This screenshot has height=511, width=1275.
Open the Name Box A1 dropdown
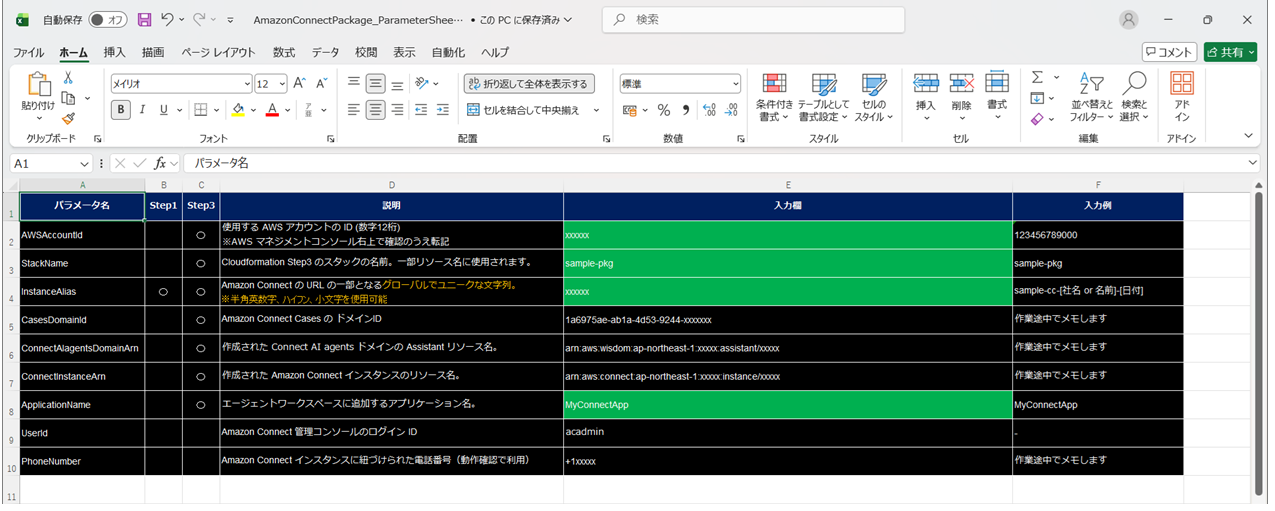pyautogui.click(x=84, y=163)
